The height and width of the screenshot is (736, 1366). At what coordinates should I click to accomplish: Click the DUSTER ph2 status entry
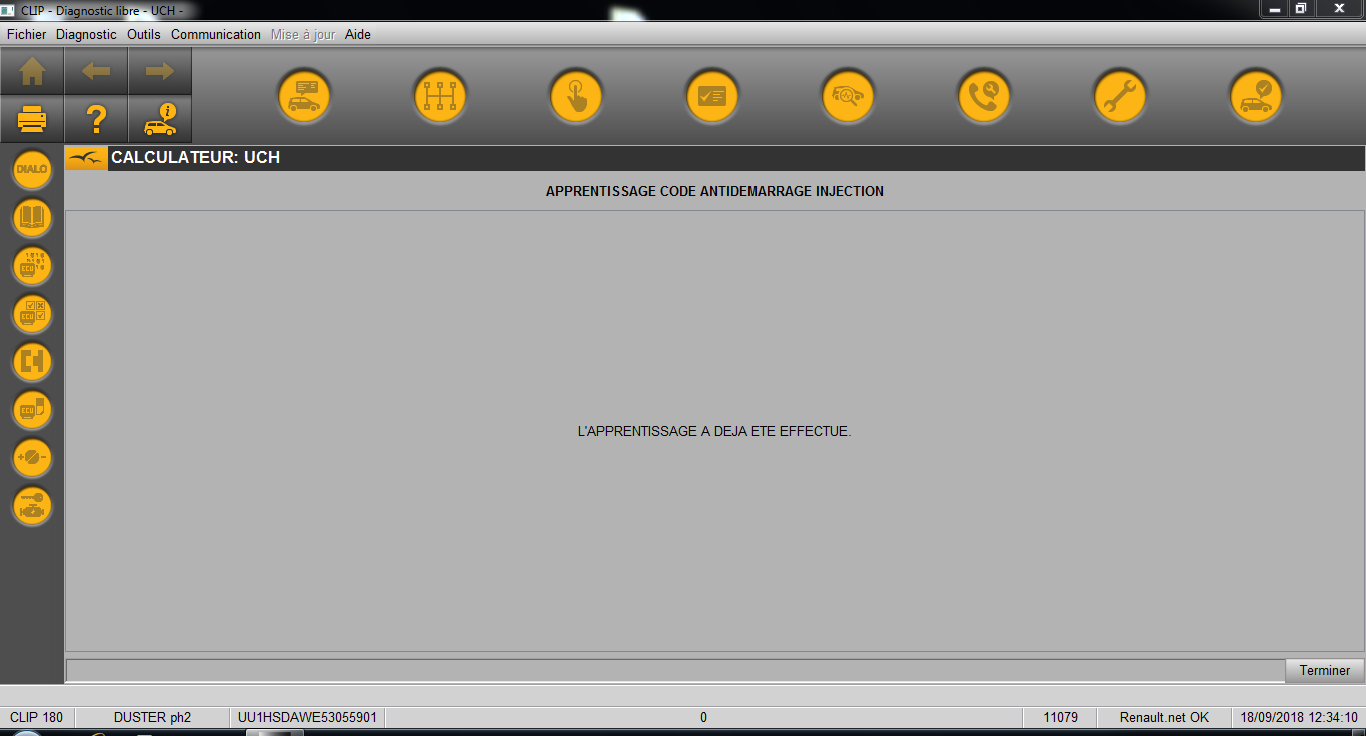[152, 717]
